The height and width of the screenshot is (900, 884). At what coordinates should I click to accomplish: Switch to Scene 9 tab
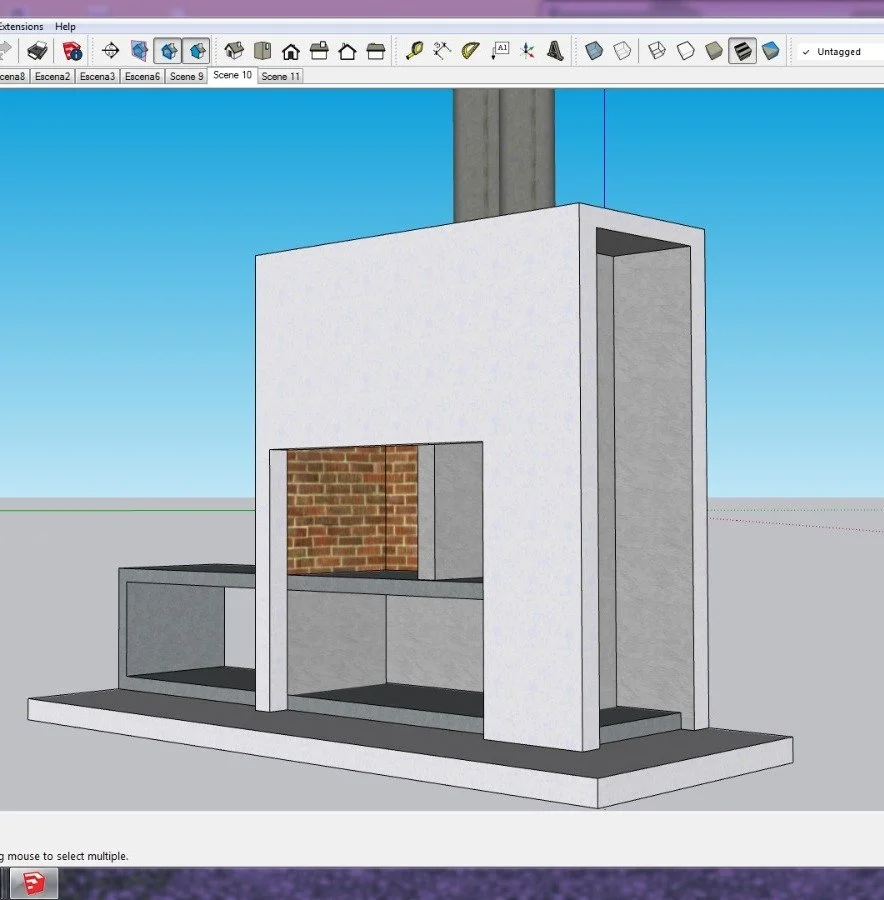187,76
